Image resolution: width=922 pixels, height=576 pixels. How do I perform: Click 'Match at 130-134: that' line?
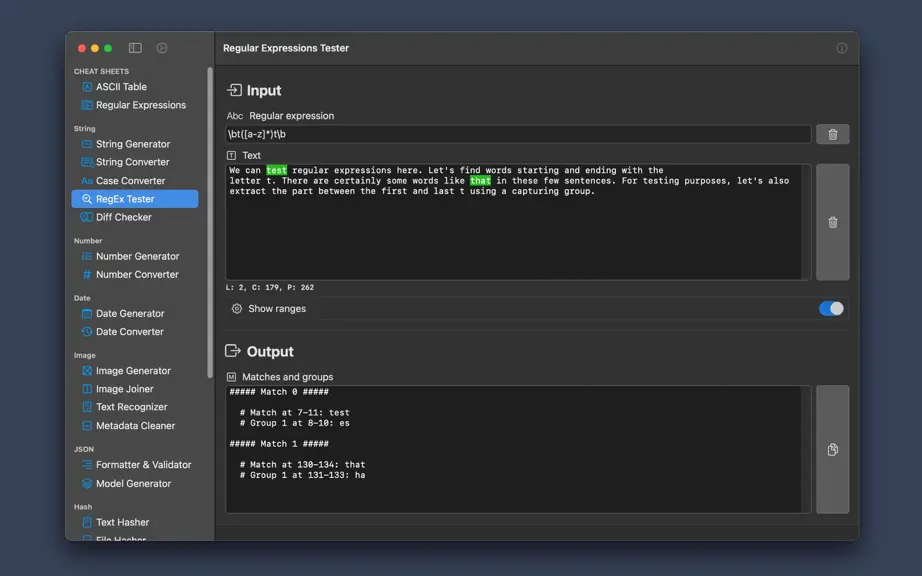coord(303,465)
